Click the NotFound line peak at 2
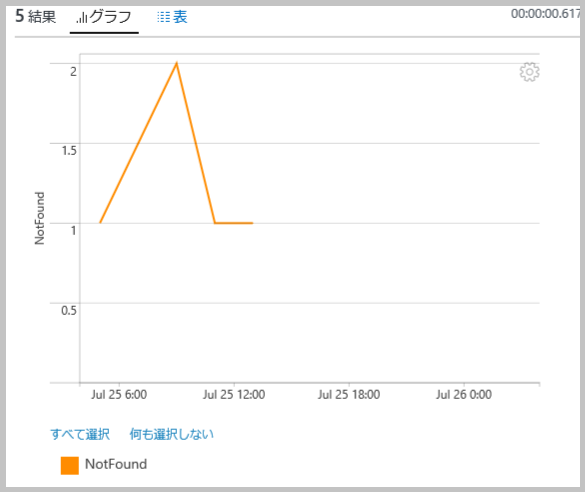The width and height of the screenshot is (585, 492). point(176,63)
